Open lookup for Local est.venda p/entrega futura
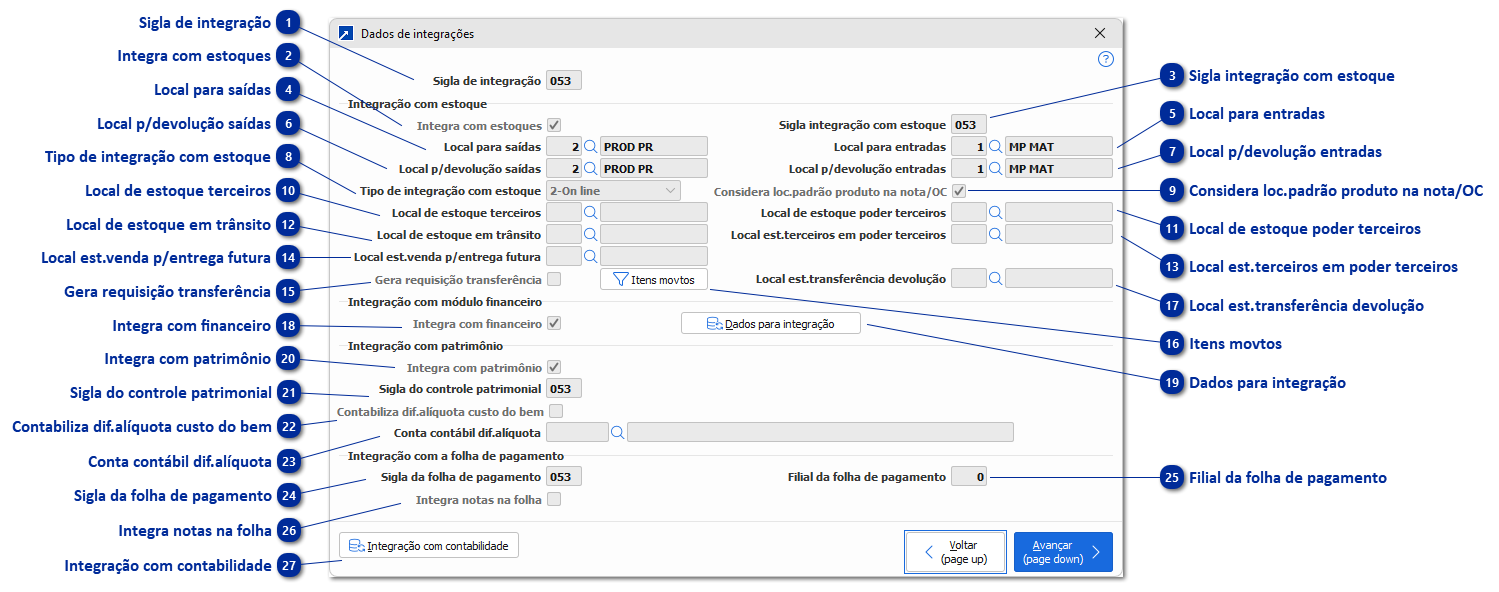The image size is (1499, 592). [x=590, y=255]
